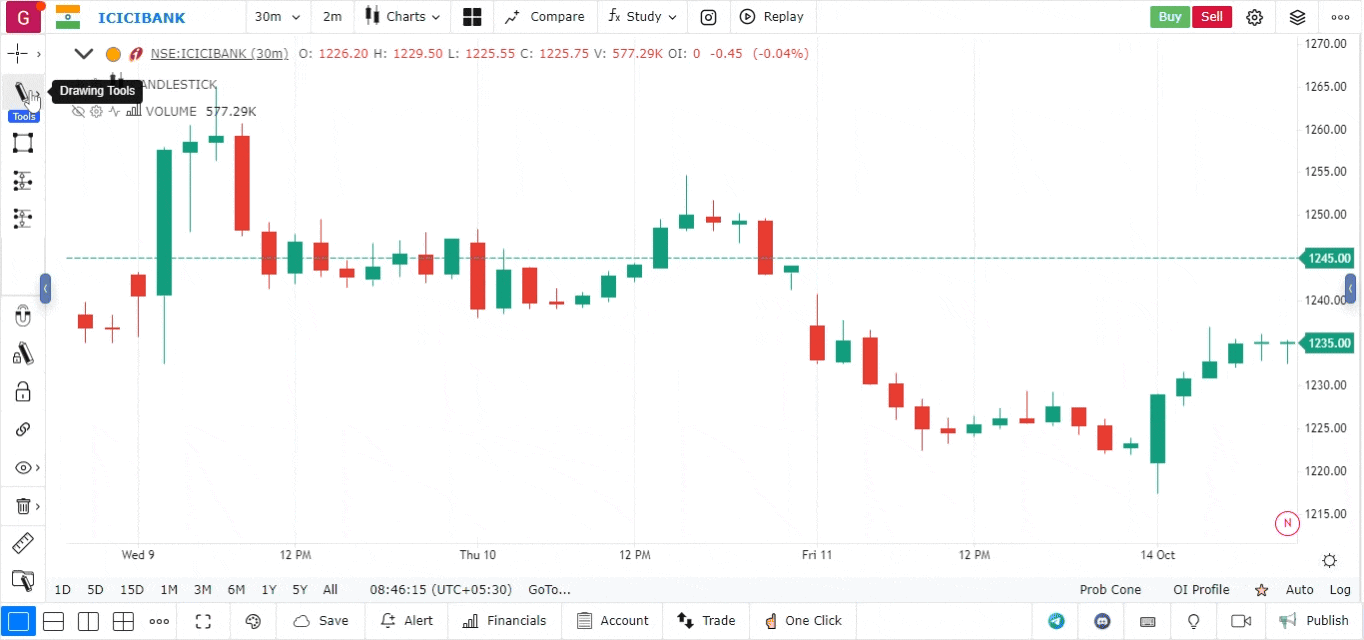The width and height of the screenshot is (1364, 640).
Task: Click the Discord icon in bottom bar
Action: point(1103,621)
